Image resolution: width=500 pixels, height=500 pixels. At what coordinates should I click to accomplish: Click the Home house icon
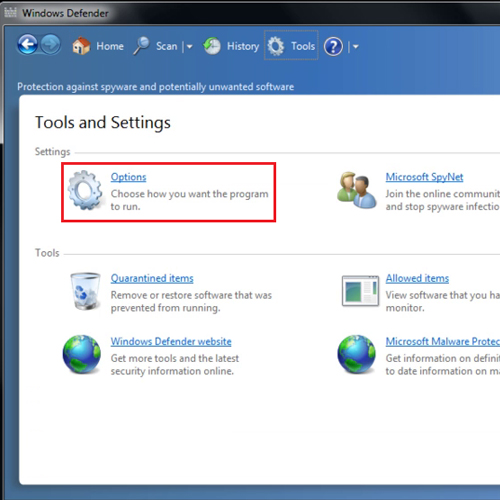coord(81,46)
